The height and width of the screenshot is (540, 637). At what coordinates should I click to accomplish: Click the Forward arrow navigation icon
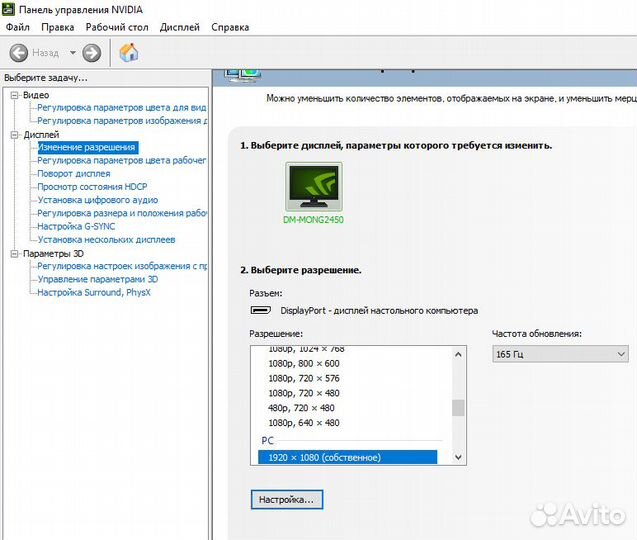[x=91, y=53]
